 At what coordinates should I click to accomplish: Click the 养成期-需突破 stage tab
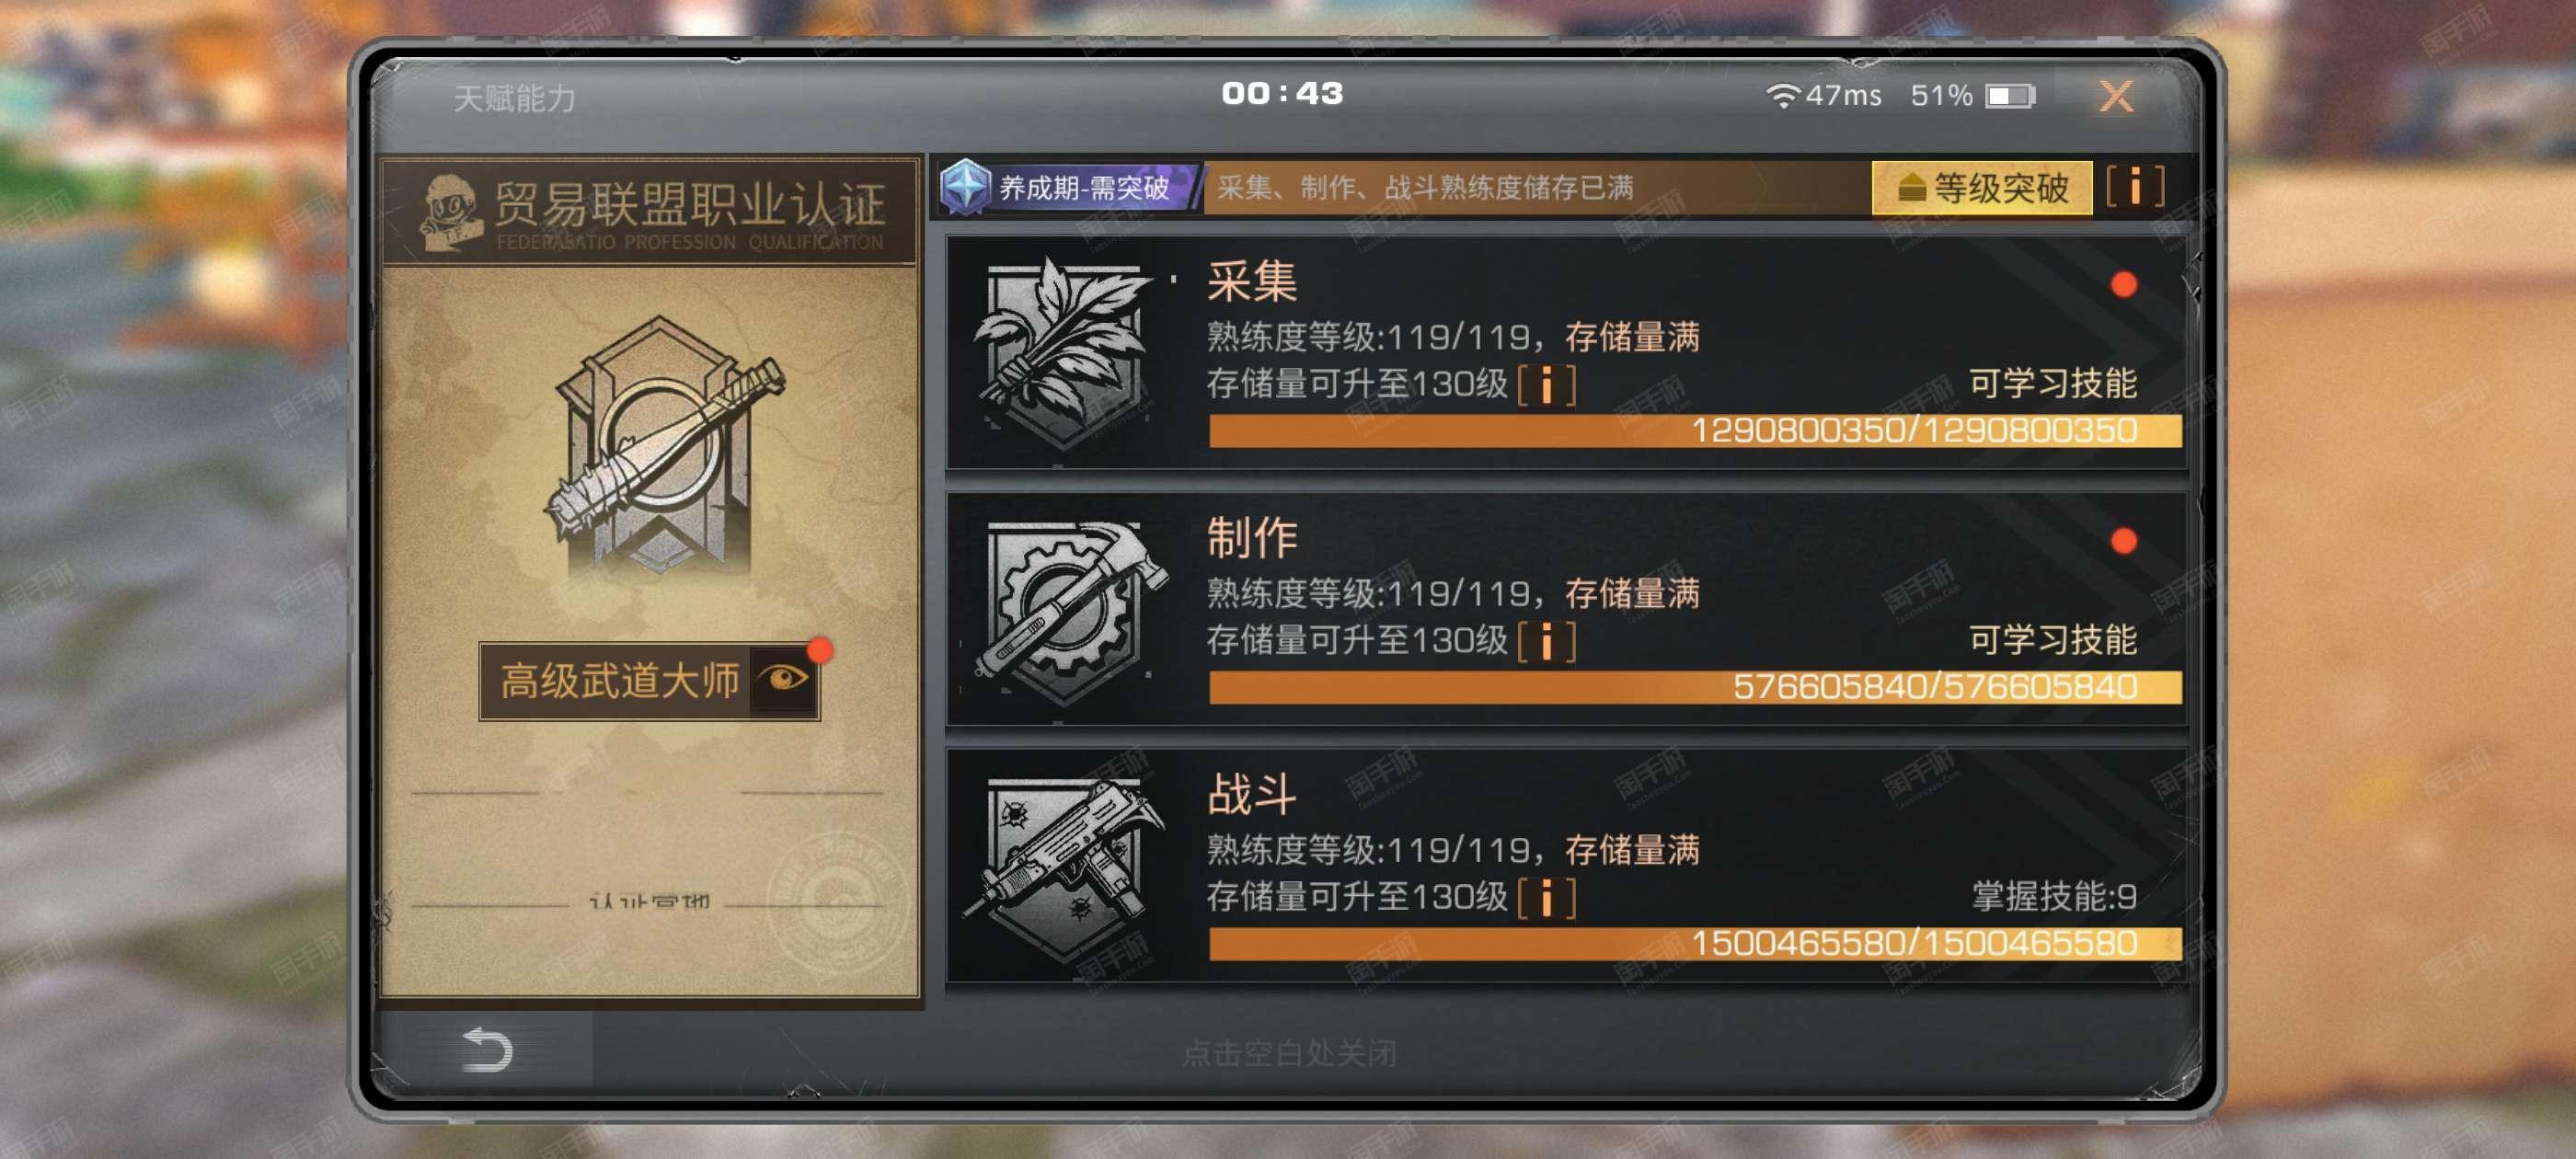pyautogui.click(x=1068, y=187)
